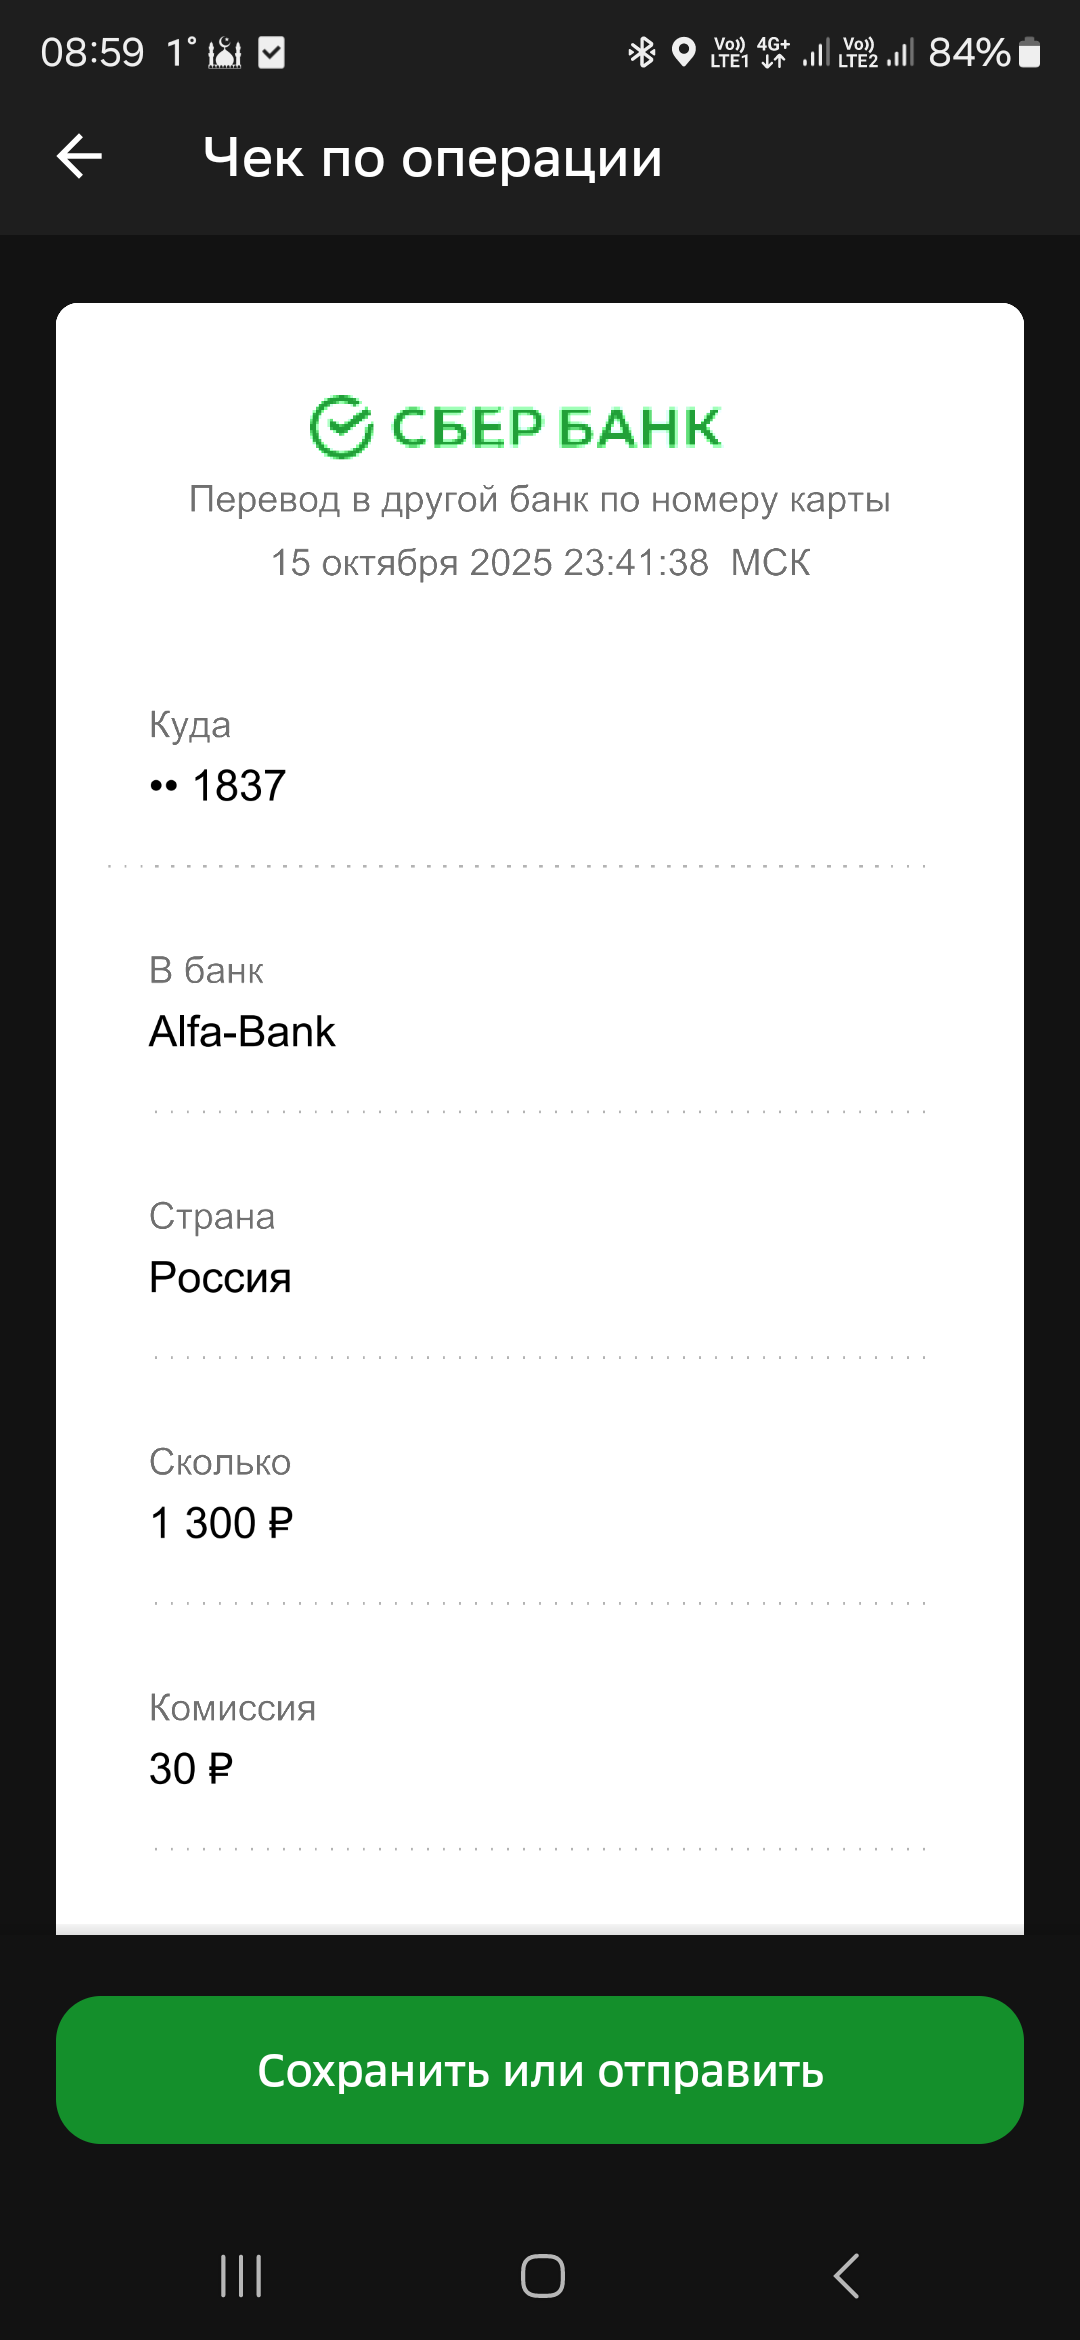
Task: Tap the back arrow in the header
Action: click(80, 157)
